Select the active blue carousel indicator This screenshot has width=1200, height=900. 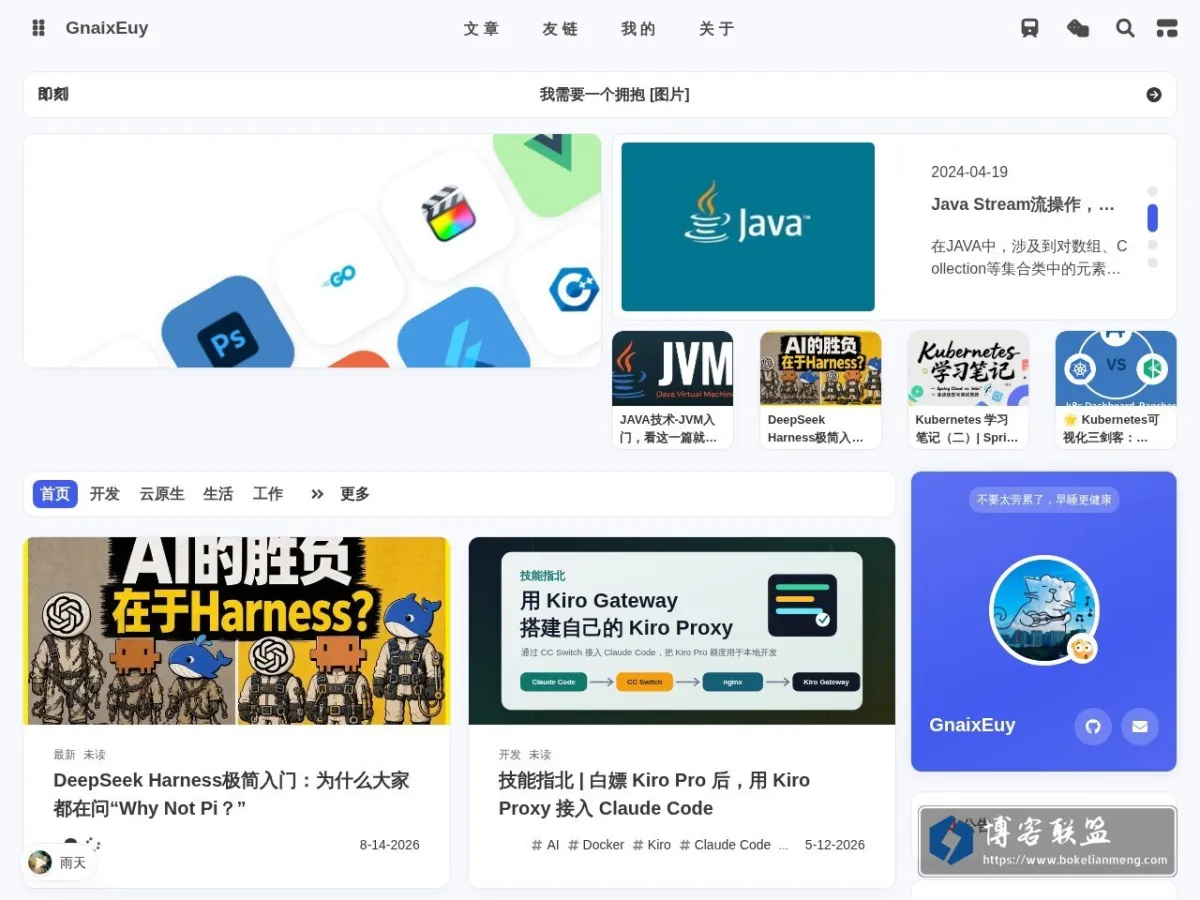(x=1152, y=218)
